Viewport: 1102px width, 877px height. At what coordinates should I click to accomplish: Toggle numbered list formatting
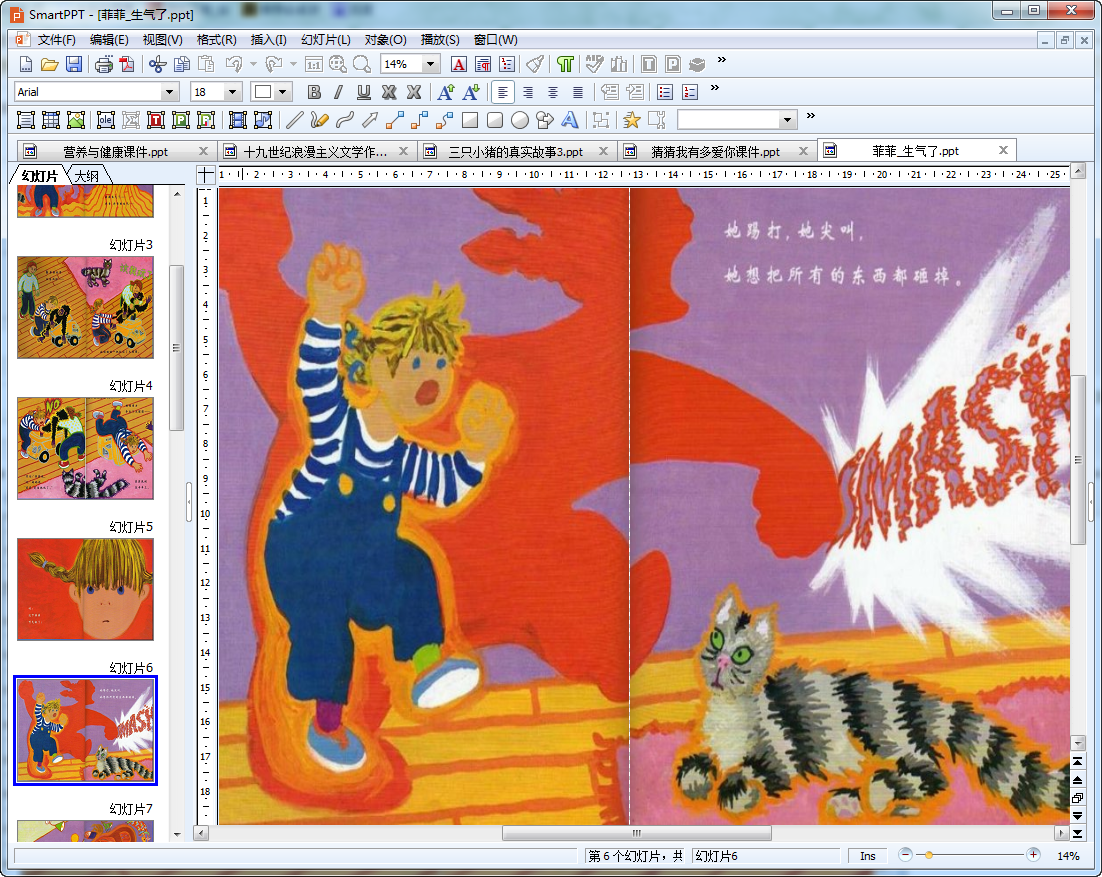click(x=690, y=92)
